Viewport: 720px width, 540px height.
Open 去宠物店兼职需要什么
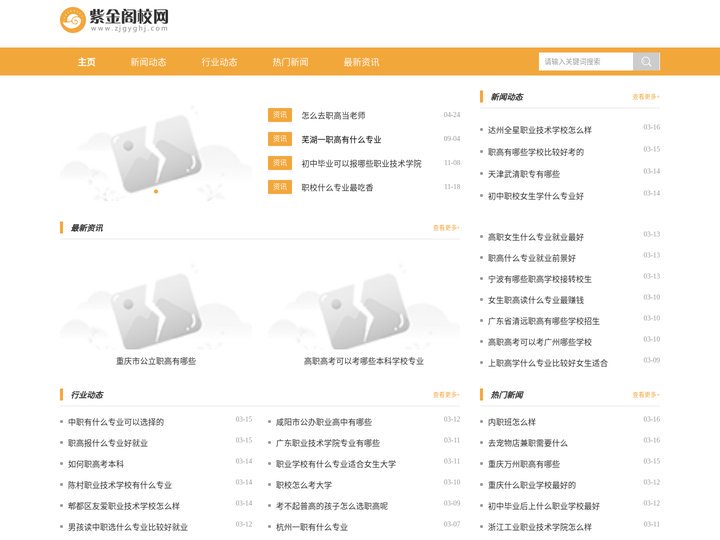click(528, 443)
